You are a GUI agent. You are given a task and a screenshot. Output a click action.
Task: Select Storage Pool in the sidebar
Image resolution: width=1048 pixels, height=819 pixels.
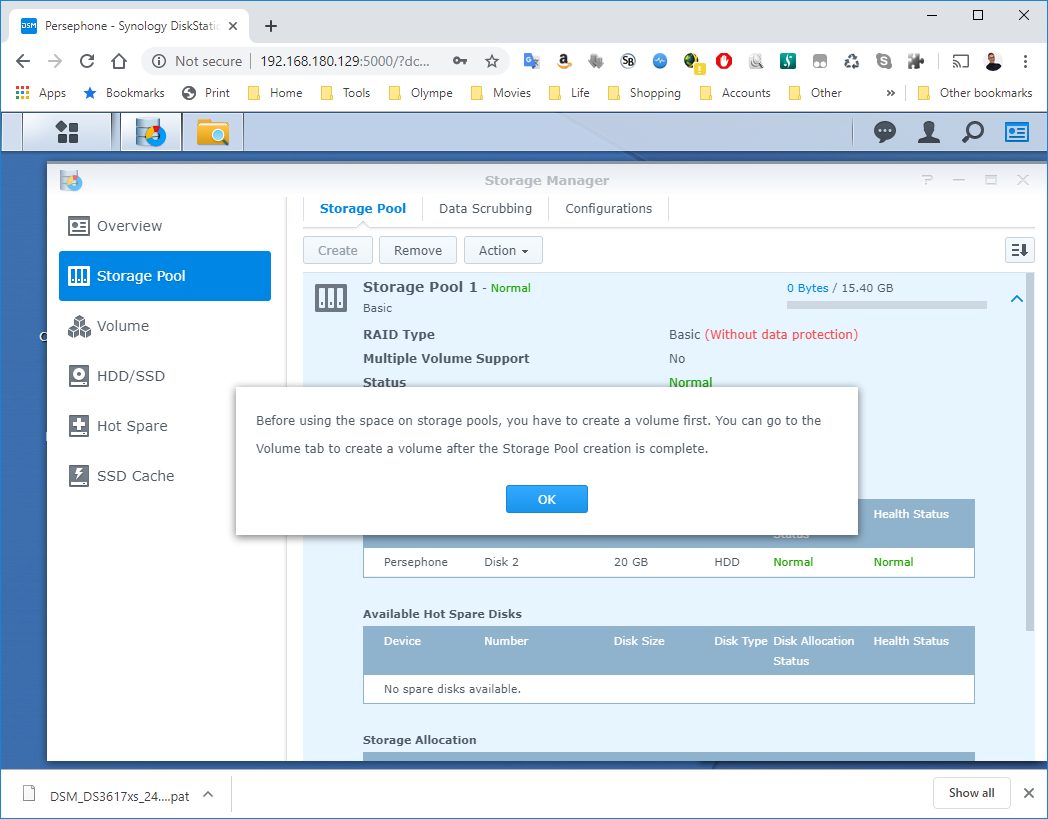pos(165,276)
